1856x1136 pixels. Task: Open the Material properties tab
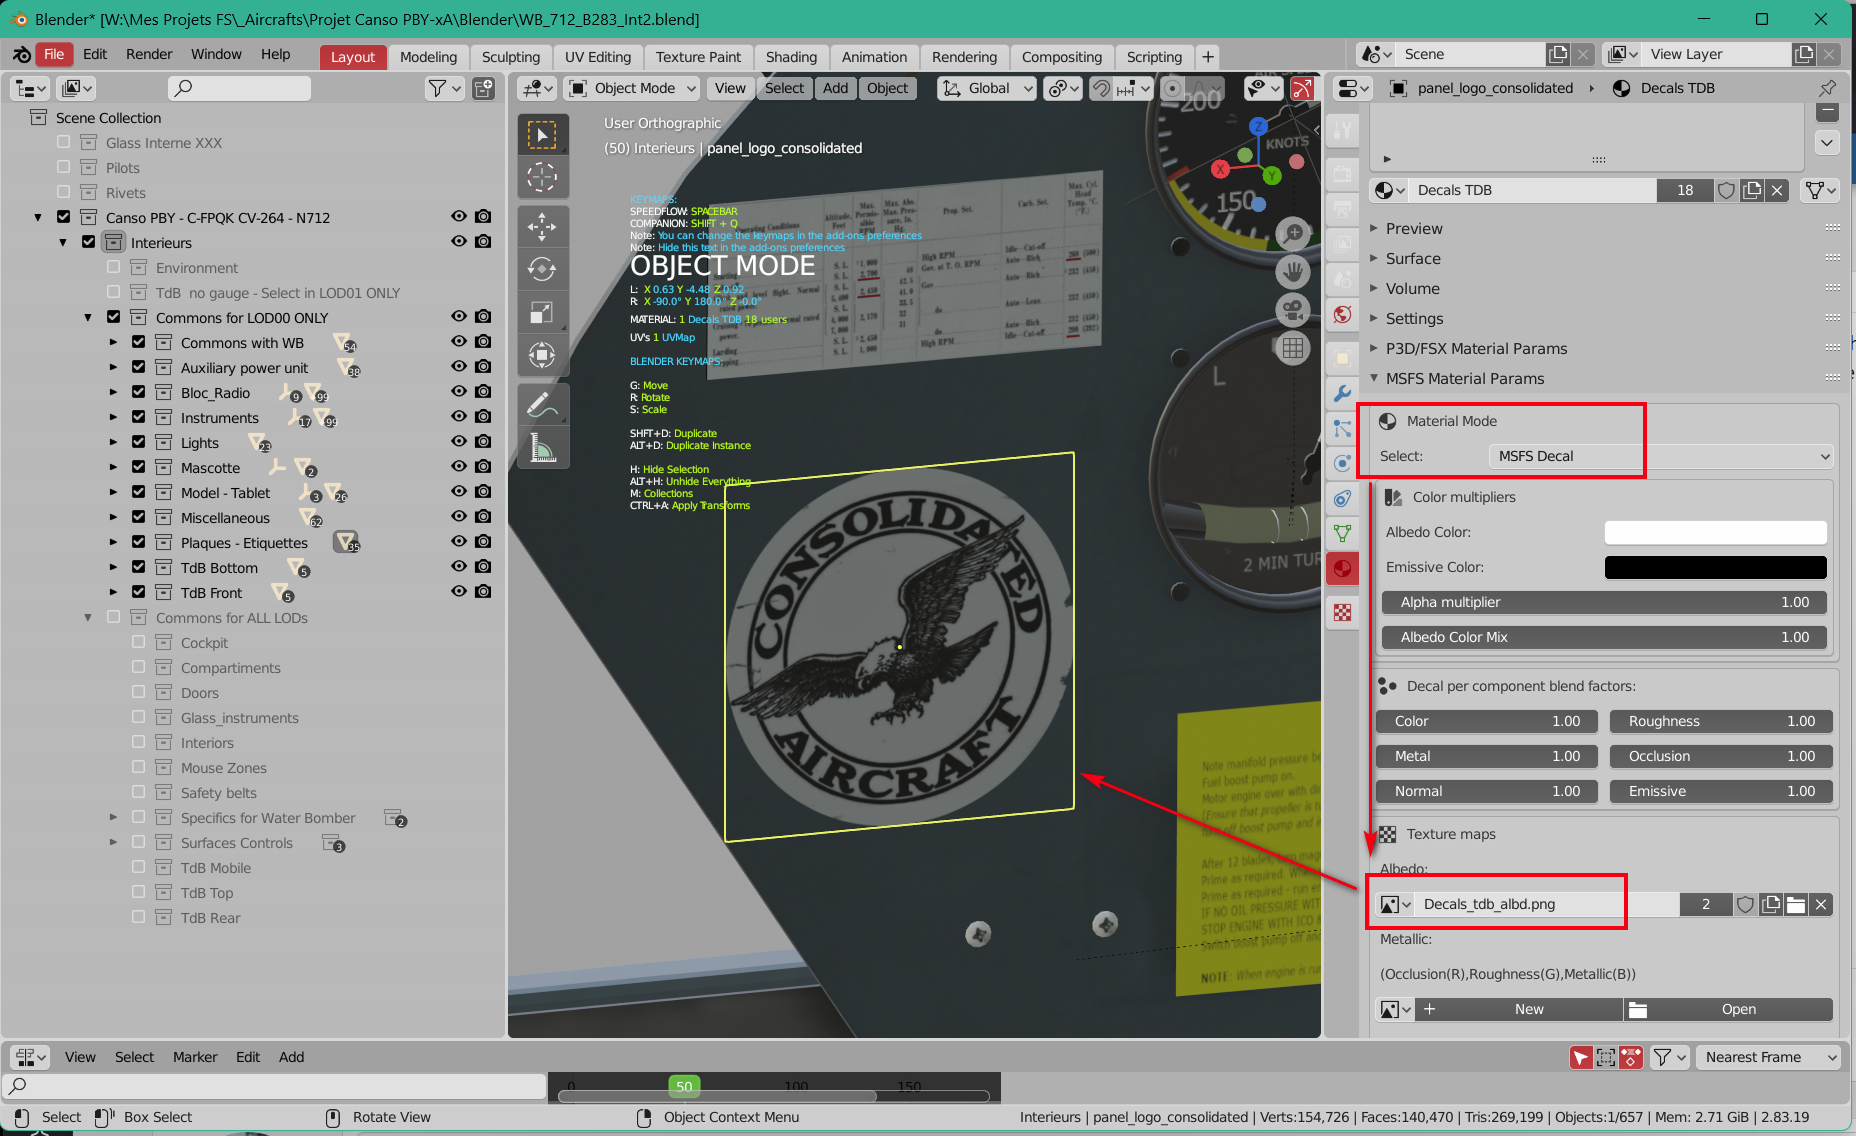pyautogui.click(x=1342, y=569)
